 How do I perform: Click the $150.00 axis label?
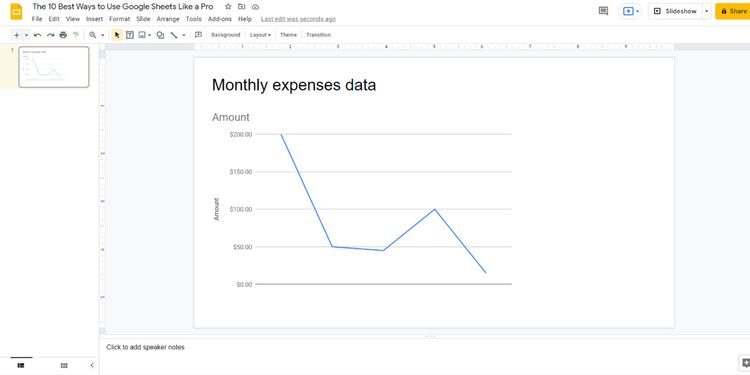[x=241, y=172]
